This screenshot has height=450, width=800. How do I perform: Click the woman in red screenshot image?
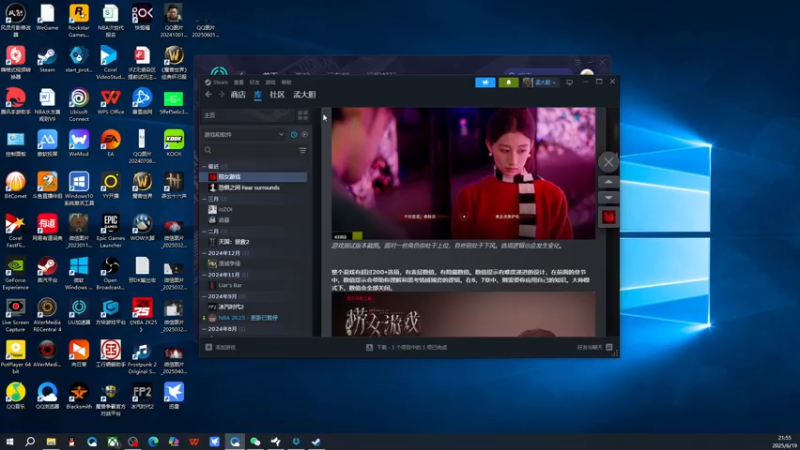click(463, 173)
